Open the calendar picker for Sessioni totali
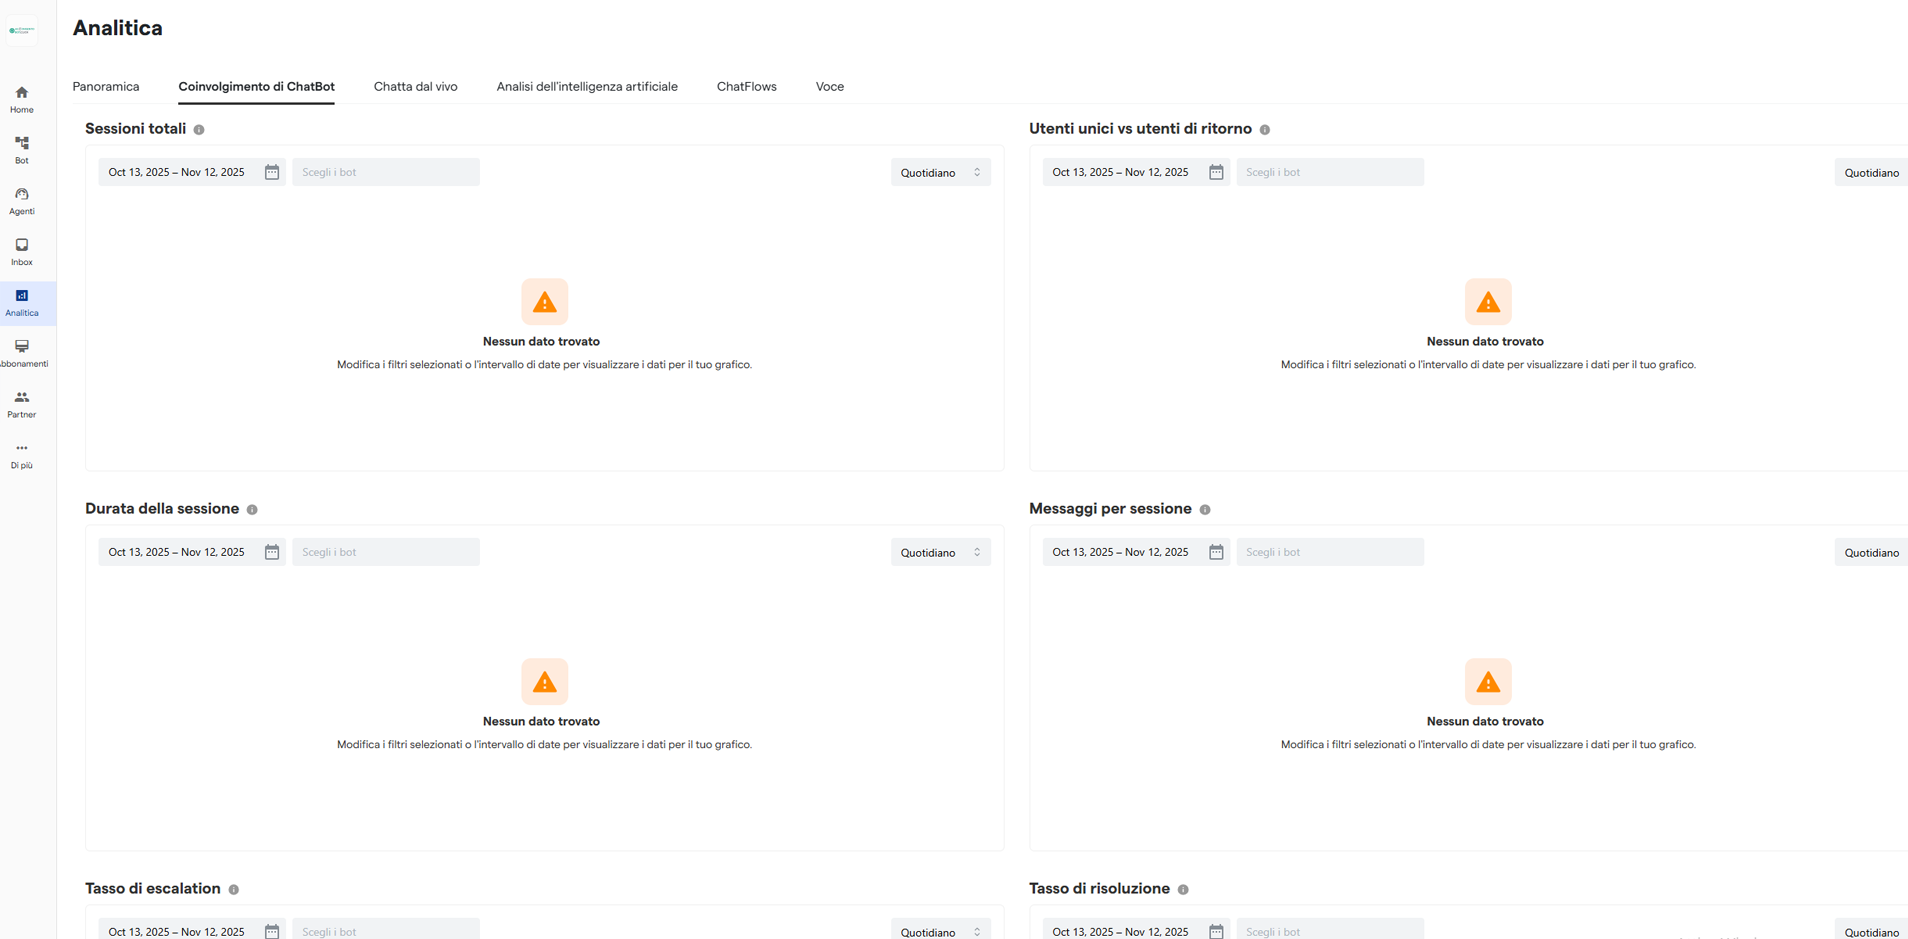The width and height of the screenshot is (1908, 939). 272,171
